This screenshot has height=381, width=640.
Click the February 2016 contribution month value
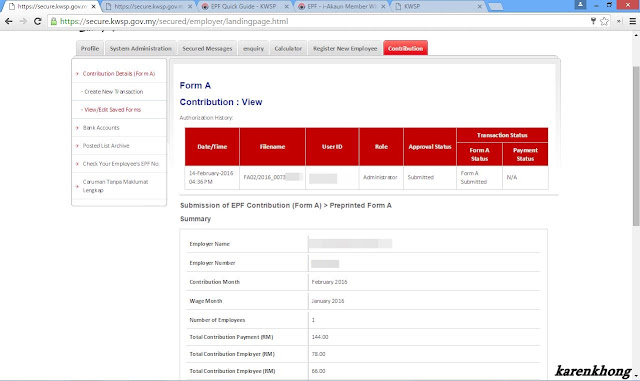(329, 282)
